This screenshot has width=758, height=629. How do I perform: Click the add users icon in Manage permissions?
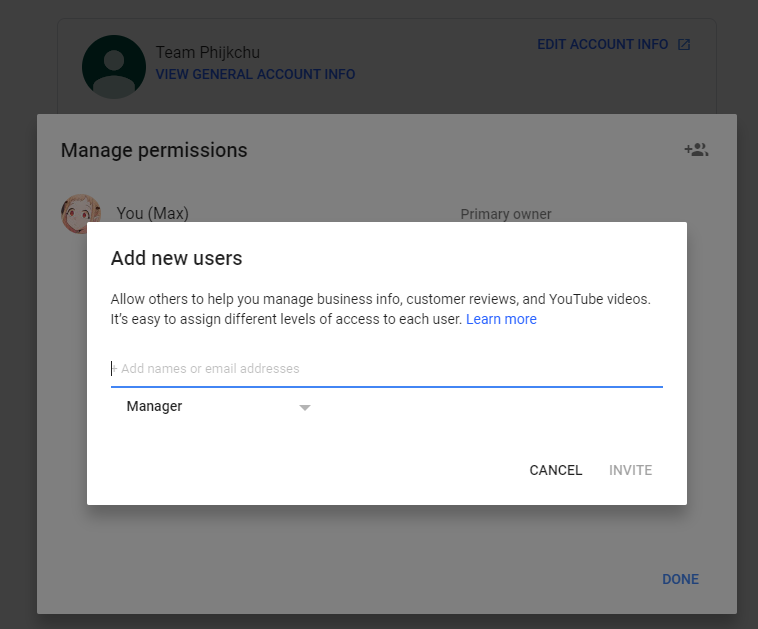coord(696,150)
